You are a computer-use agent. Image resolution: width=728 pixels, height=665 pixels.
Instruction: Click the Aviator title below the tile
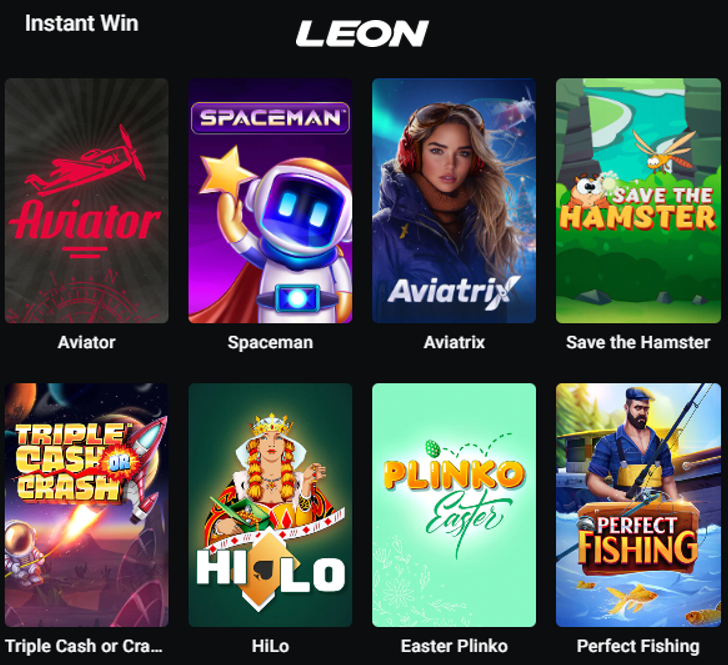pyautogui.click(x=86, y=342)
